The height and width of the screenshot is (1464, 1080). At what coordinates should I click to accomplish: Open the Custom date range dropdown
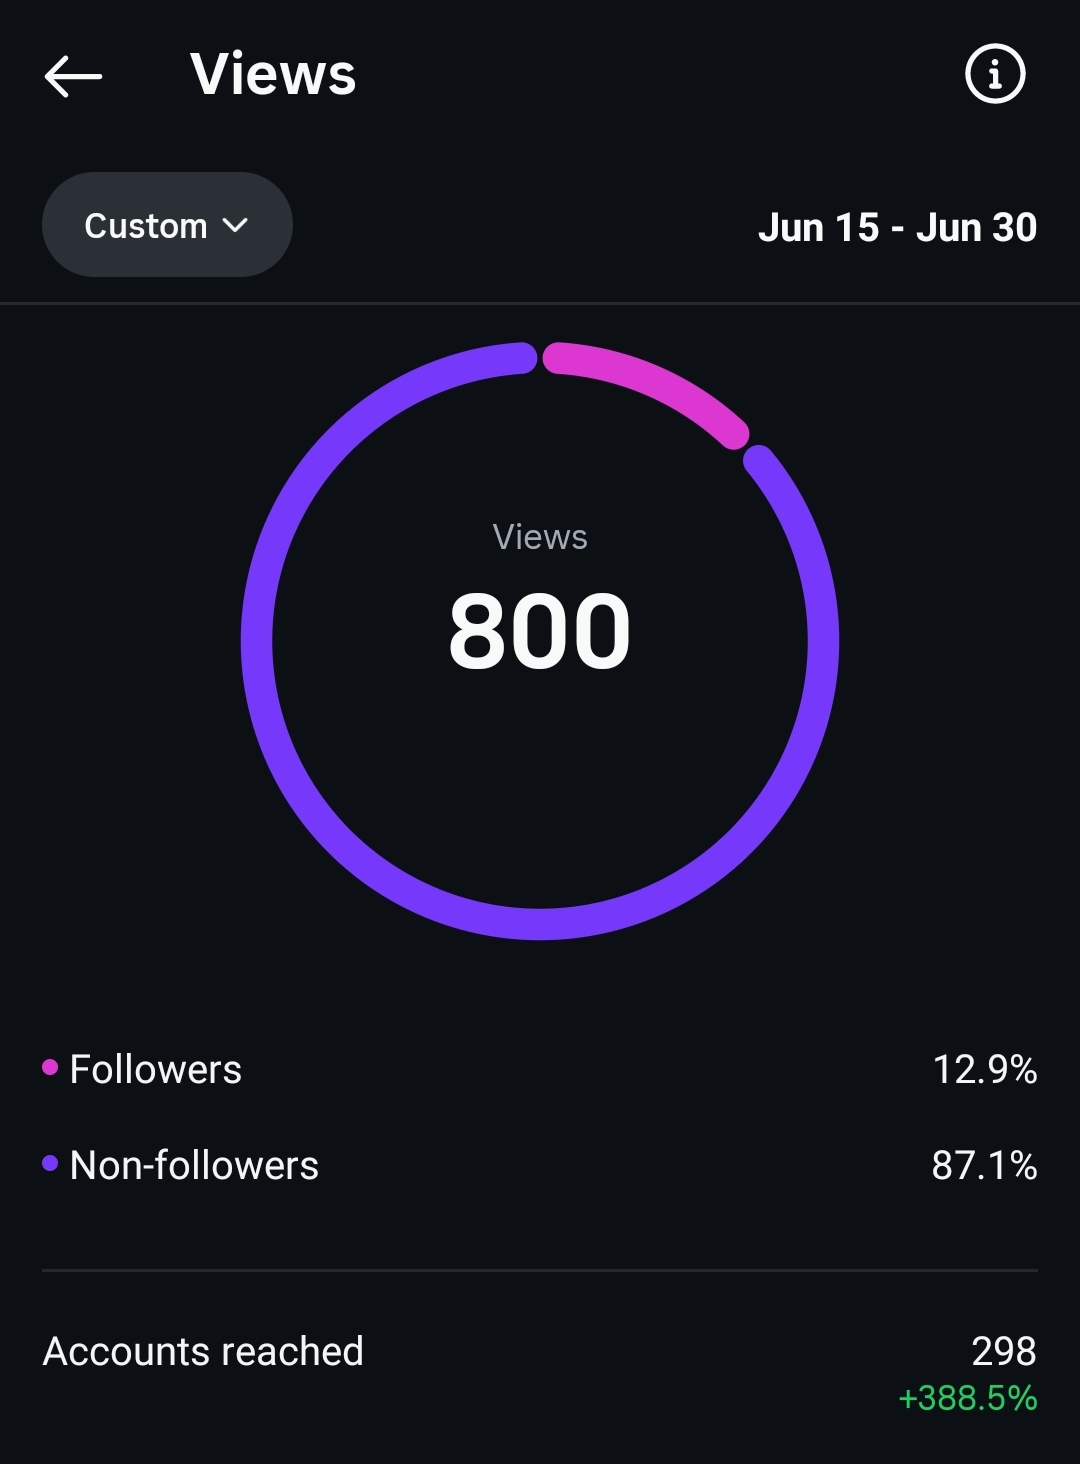pyautogui.click(x=167, y=225)
